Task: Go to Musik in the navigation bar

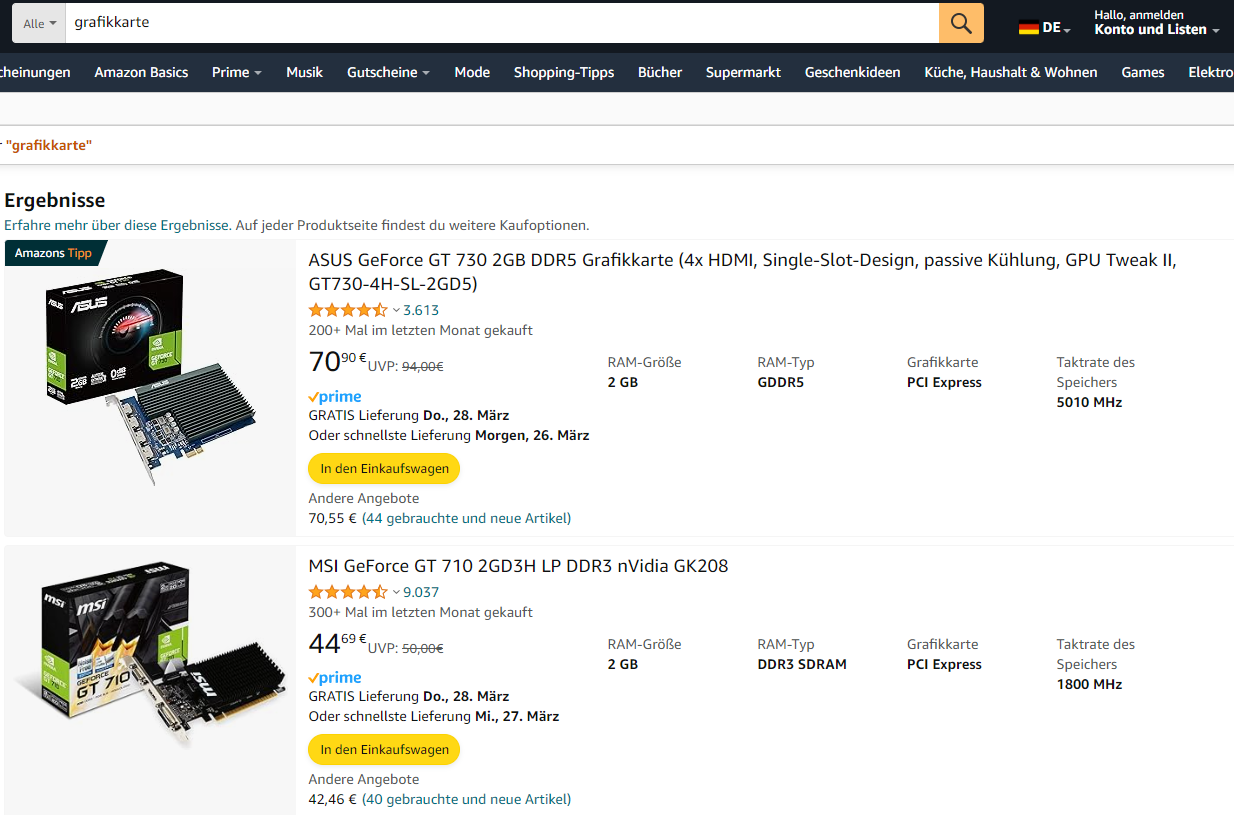Action: coord(304,72)
